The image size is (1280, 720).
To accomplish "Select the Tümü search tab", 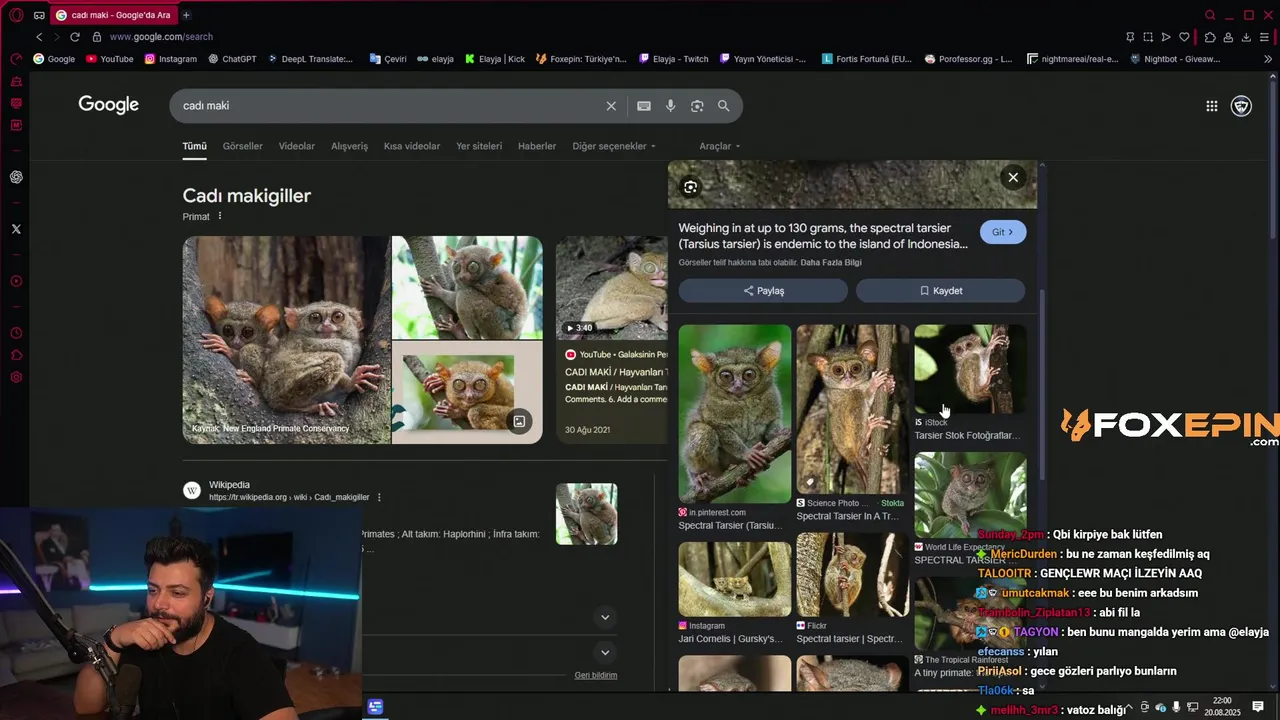I will click(194, 146).
